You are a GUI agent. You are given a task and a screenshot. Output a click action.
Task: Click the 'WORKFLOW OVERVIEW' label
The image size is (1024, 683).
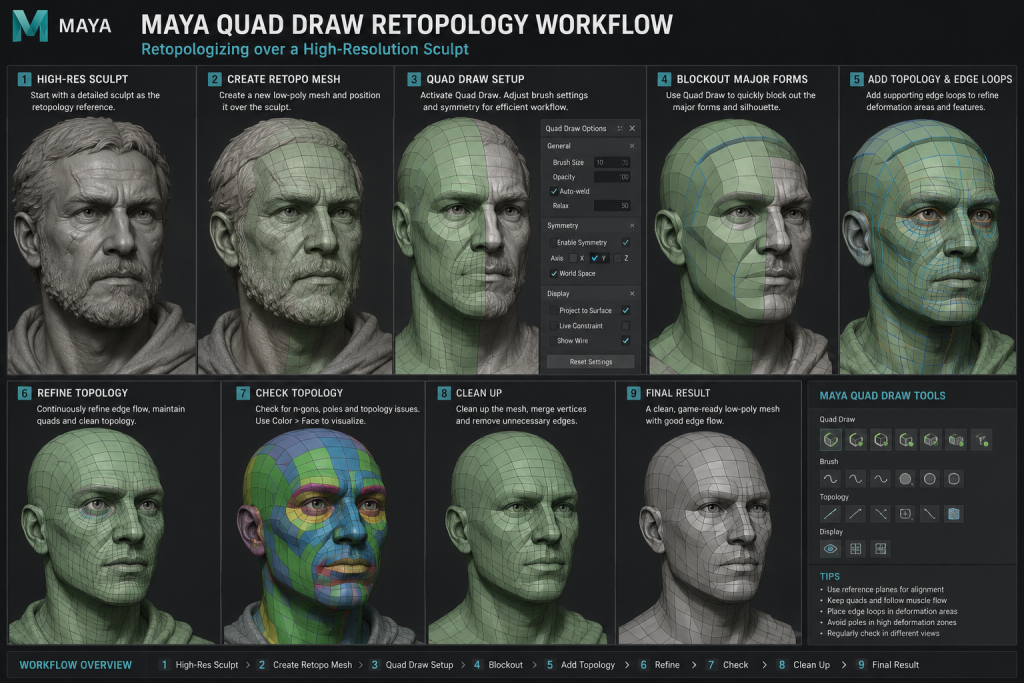point(76,665)
